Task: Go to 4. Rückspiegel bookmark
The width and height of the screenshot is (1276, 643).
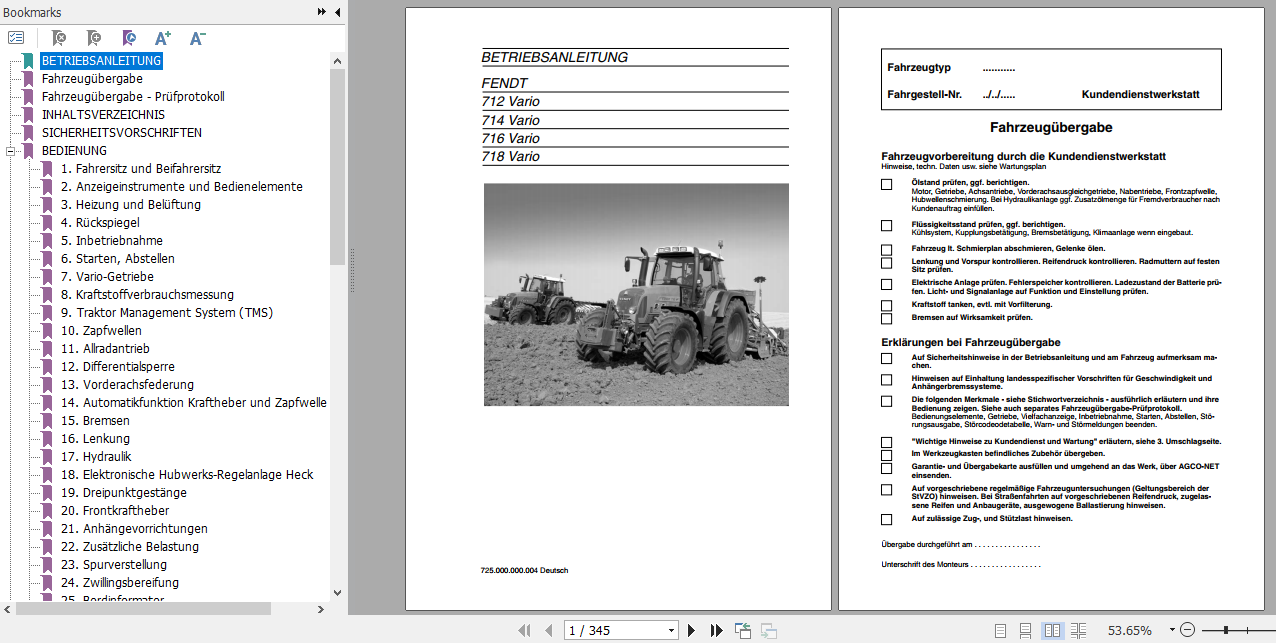Action: (x=100, y=223)
